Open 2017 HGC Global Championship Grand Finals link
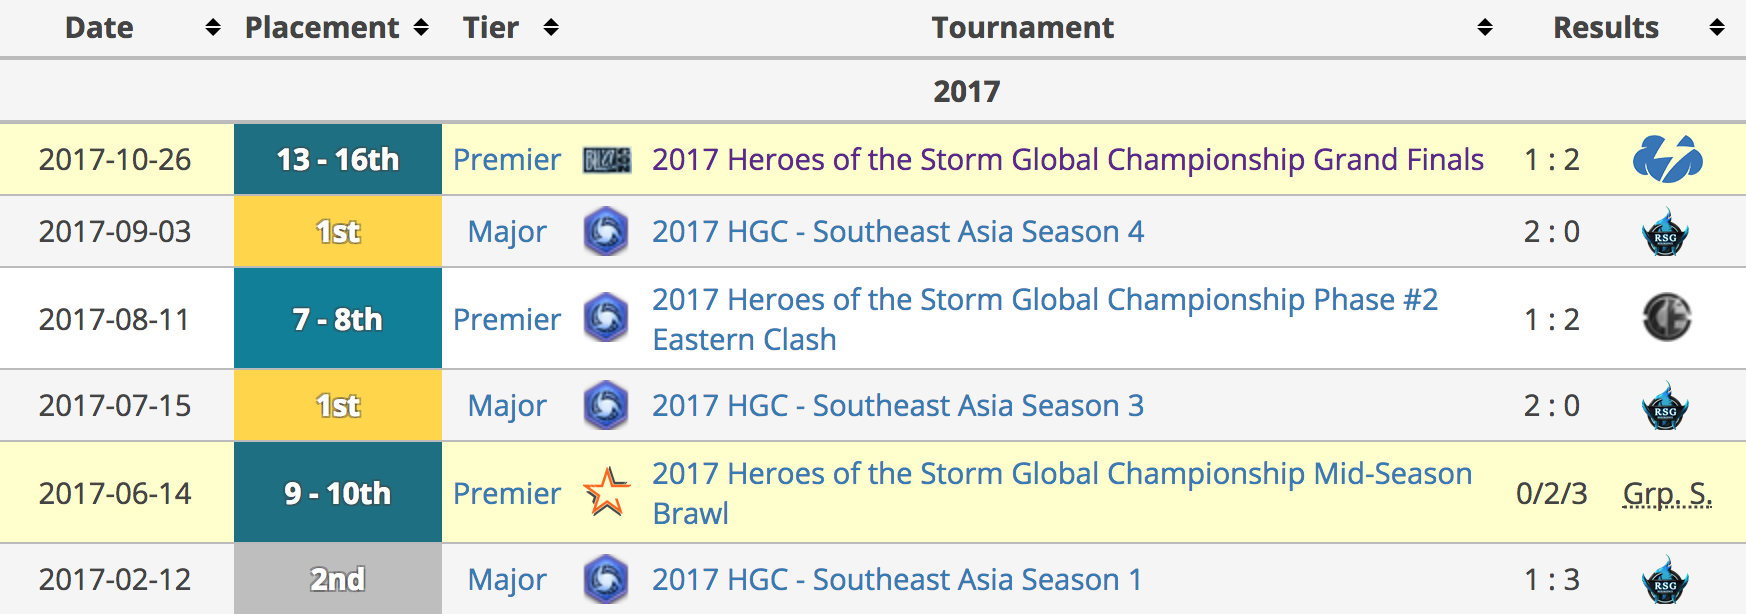The height and width of the screenshot is (614, 1746). click(x=1067, y=160)
